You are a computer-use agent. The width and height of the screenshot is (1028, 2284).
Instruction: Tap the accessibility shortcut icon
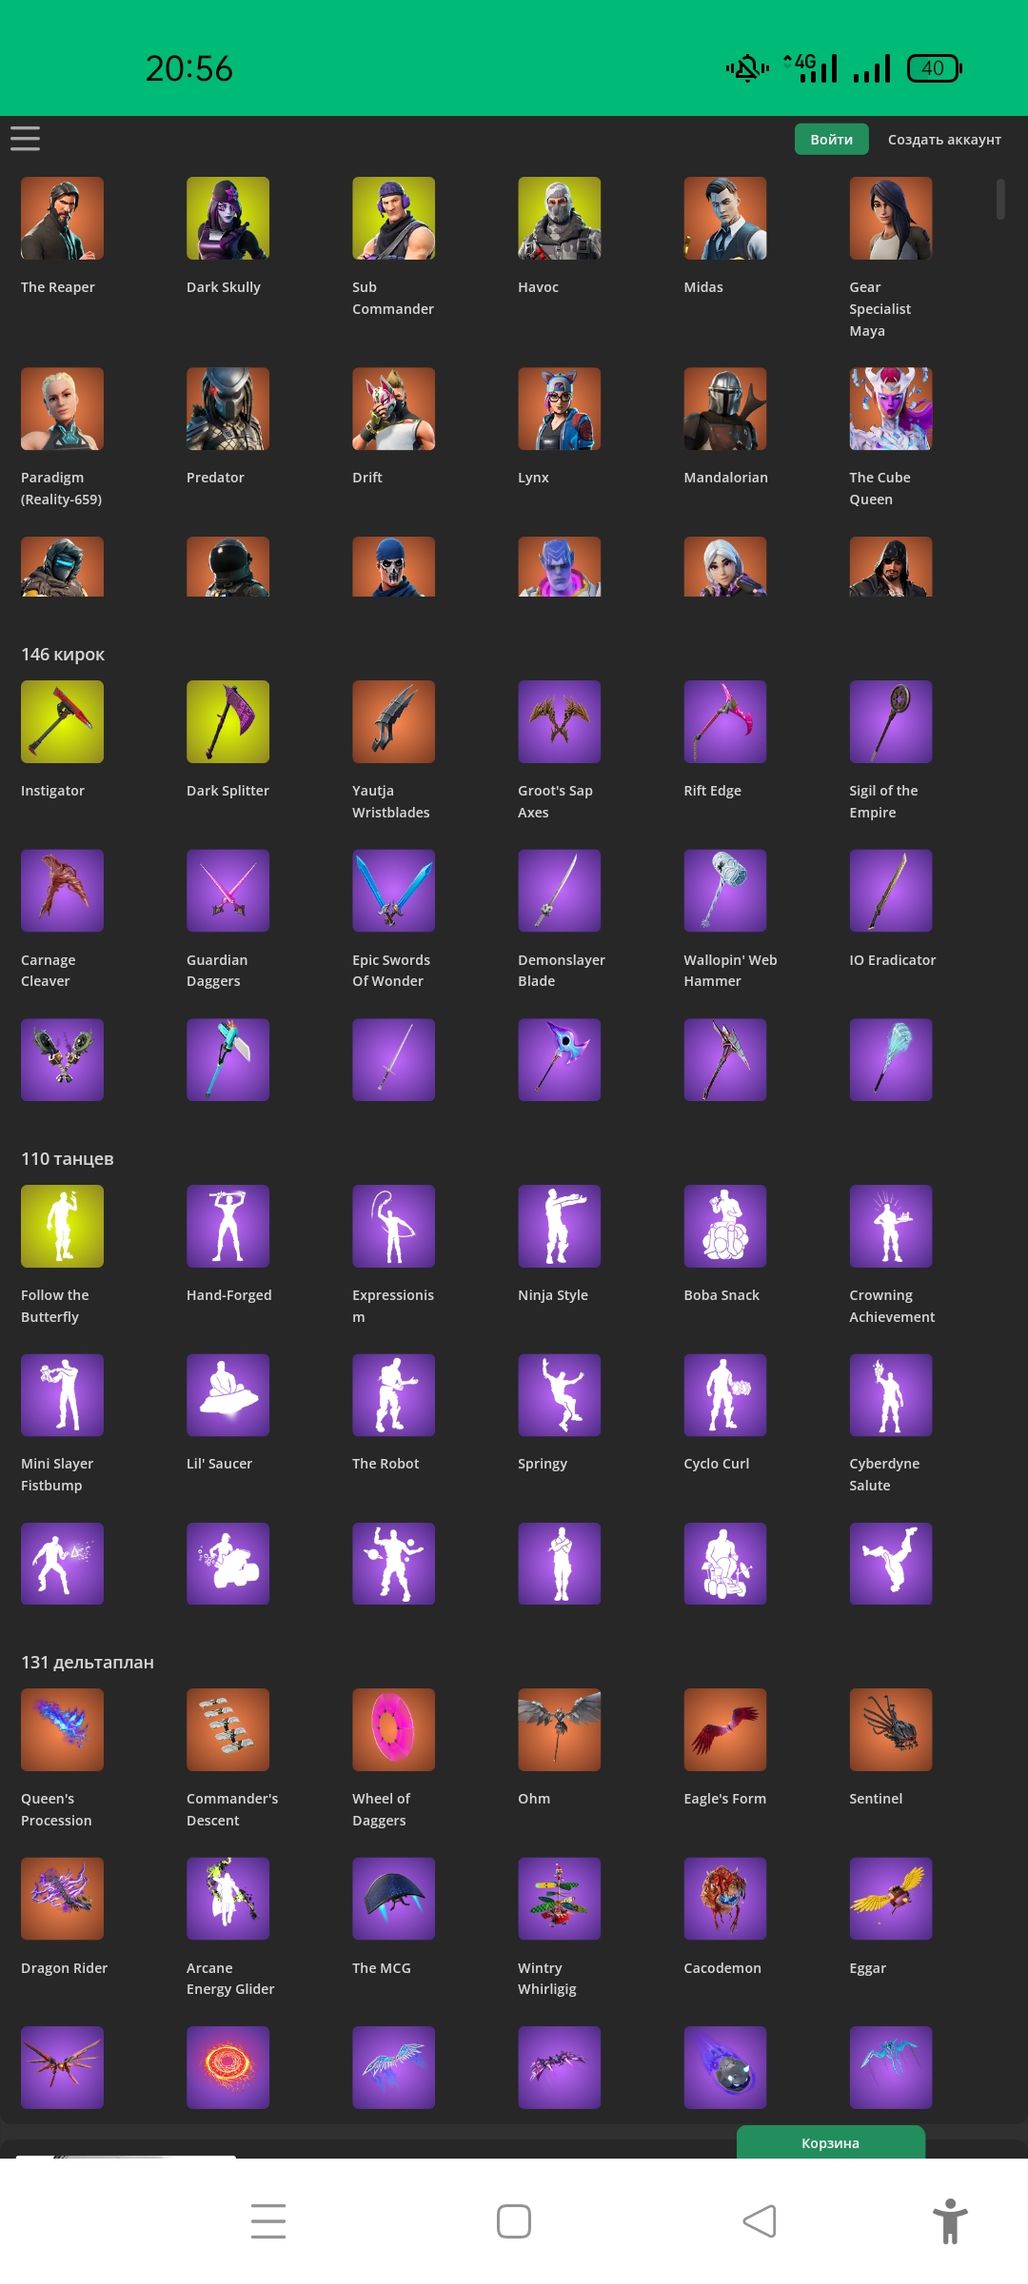(x=950, y=2221)
